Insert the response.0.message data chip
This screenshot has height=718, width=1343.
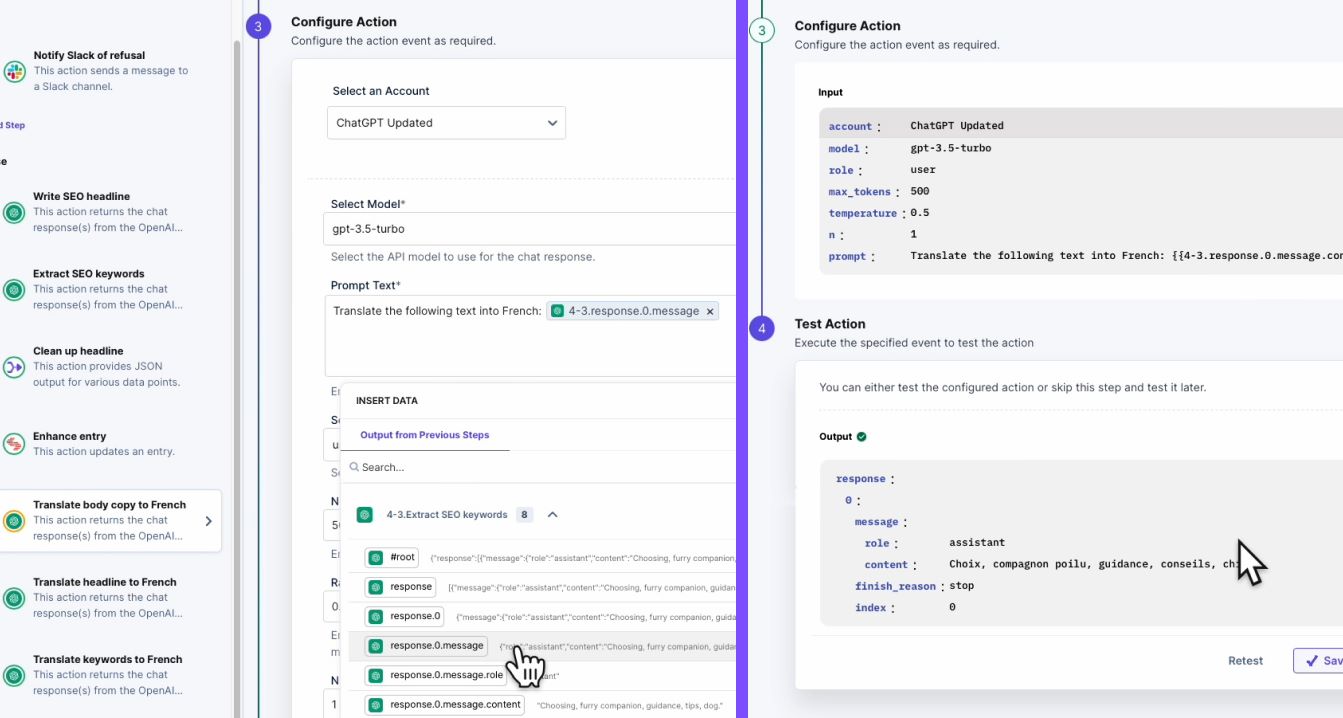(426, 646)
